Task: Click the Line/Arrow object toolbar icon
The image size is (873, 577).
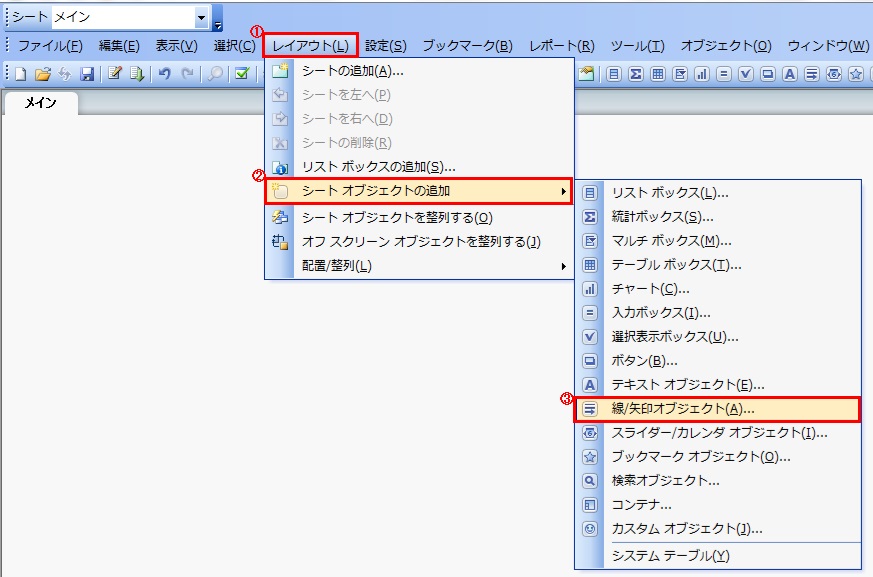Action: [812, 74]
